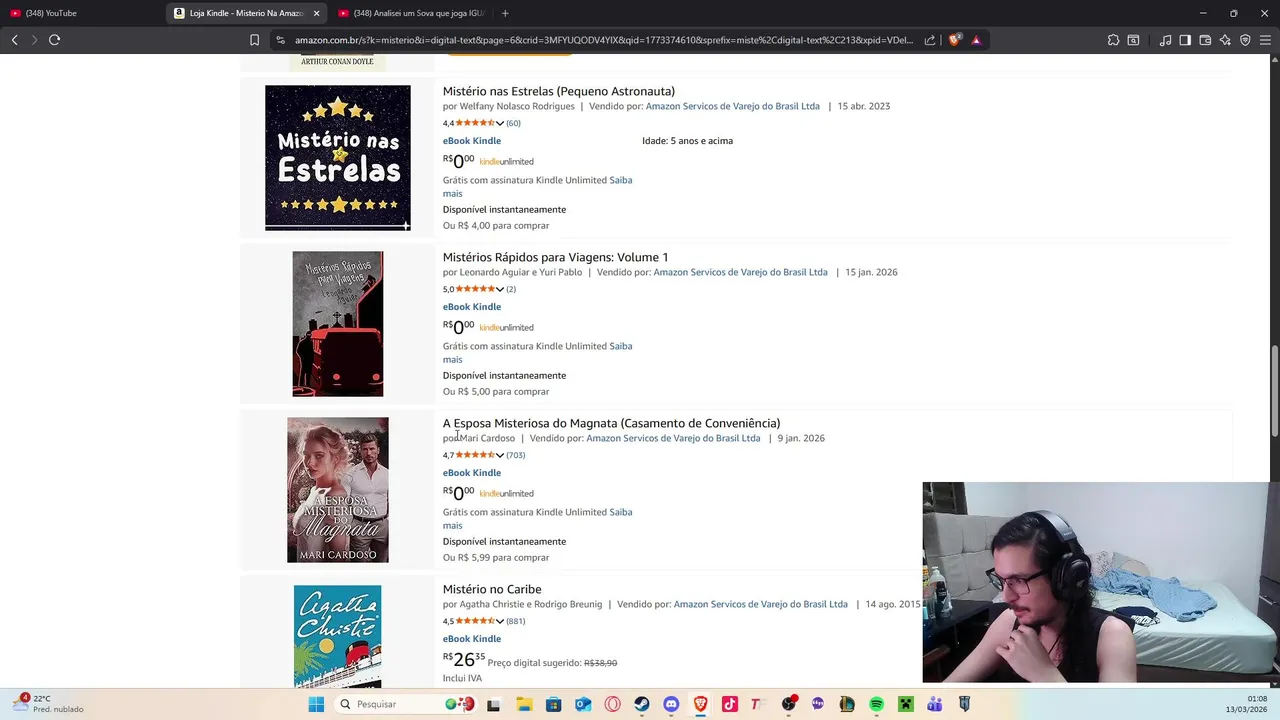Open the Leo AI sparkle icon
Image resolution: width=1280 pixels, height=720 pixels.
coord(1225,40)
